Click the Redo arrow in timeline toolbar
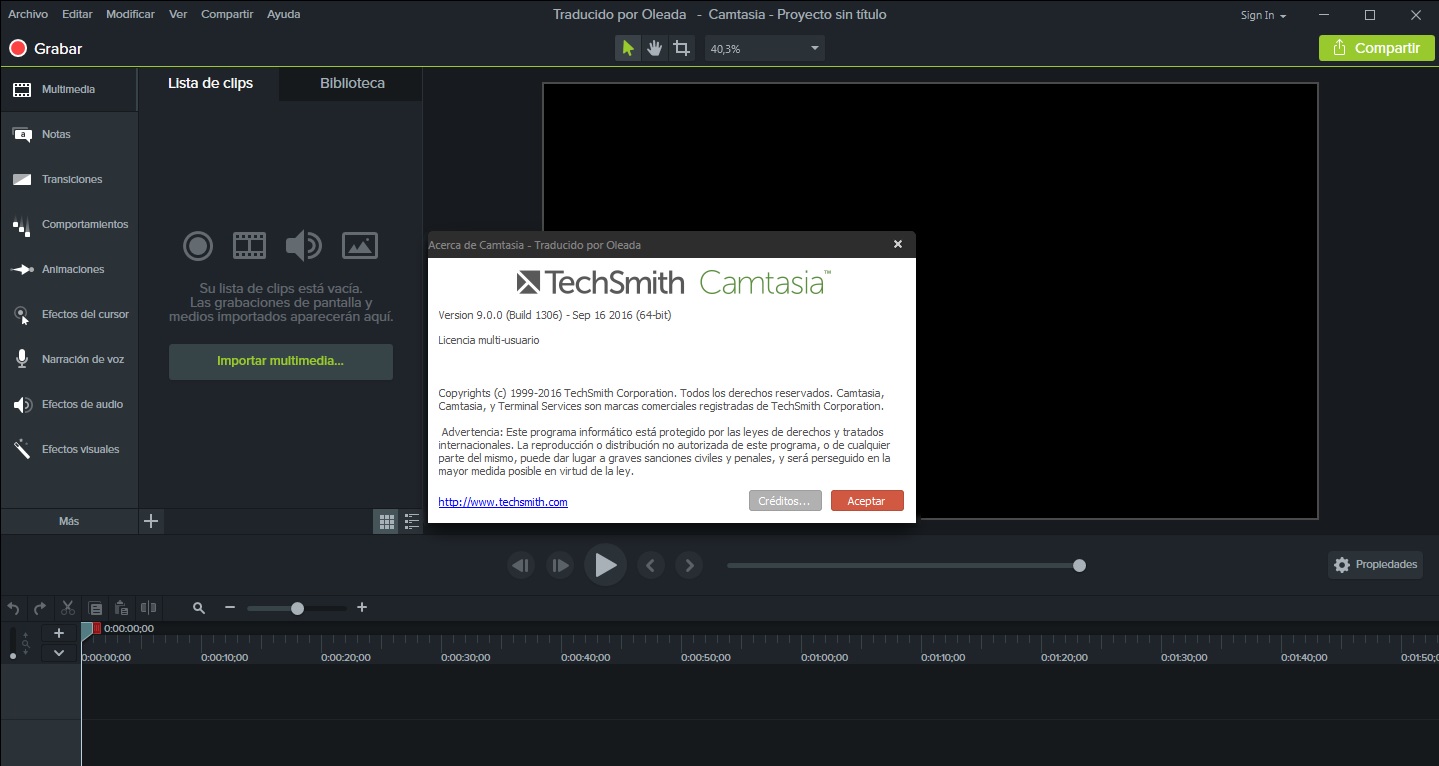The height and width of the screenshot is (766, 1439). tap(40, 608)
